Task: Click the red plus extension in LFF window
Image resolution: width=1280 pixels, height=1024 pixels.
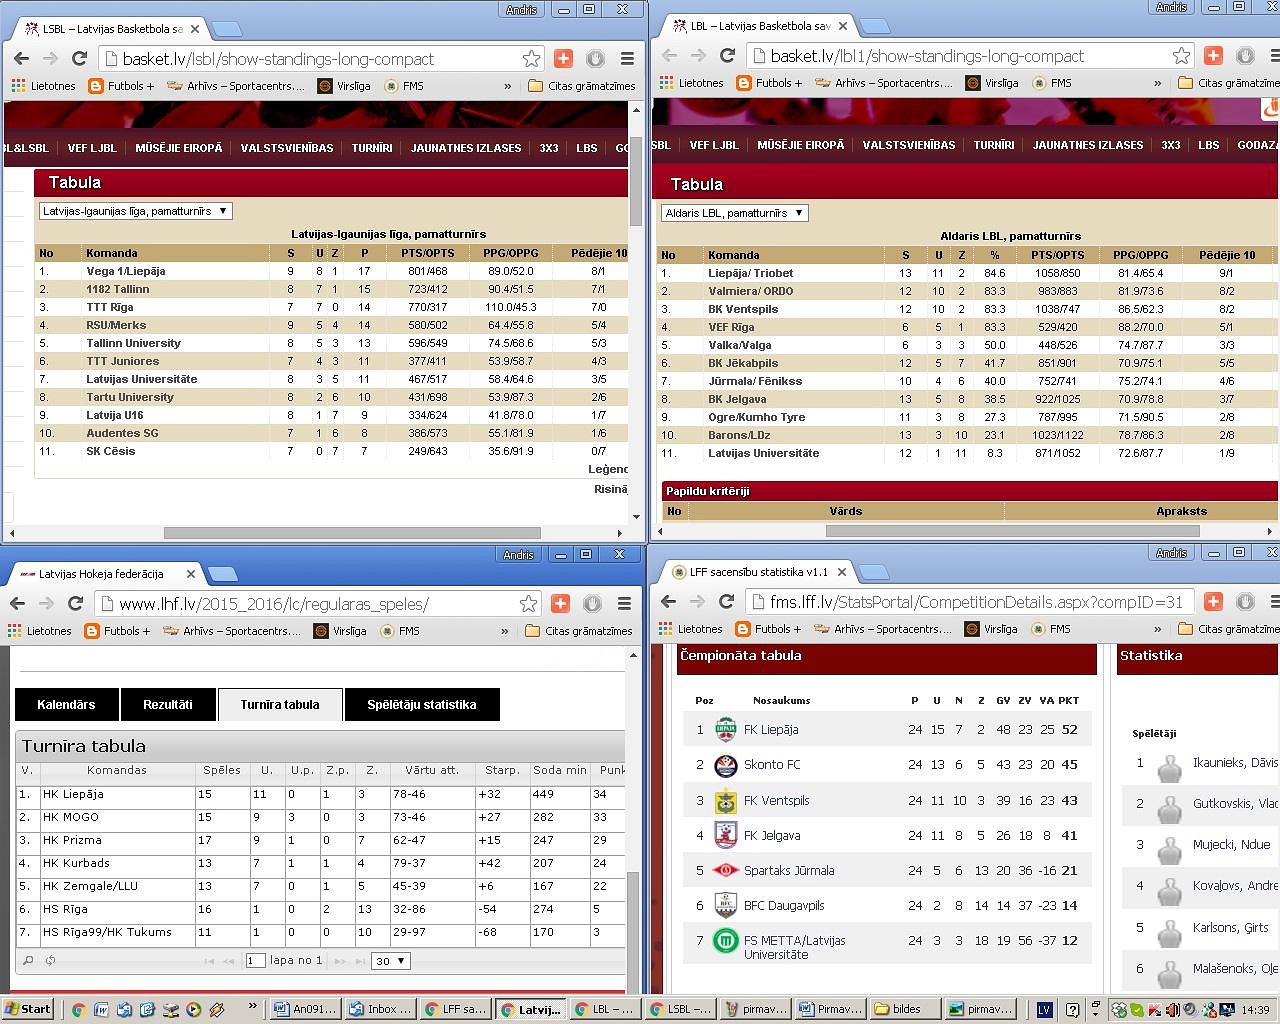Action: (x=1213, y=601)
